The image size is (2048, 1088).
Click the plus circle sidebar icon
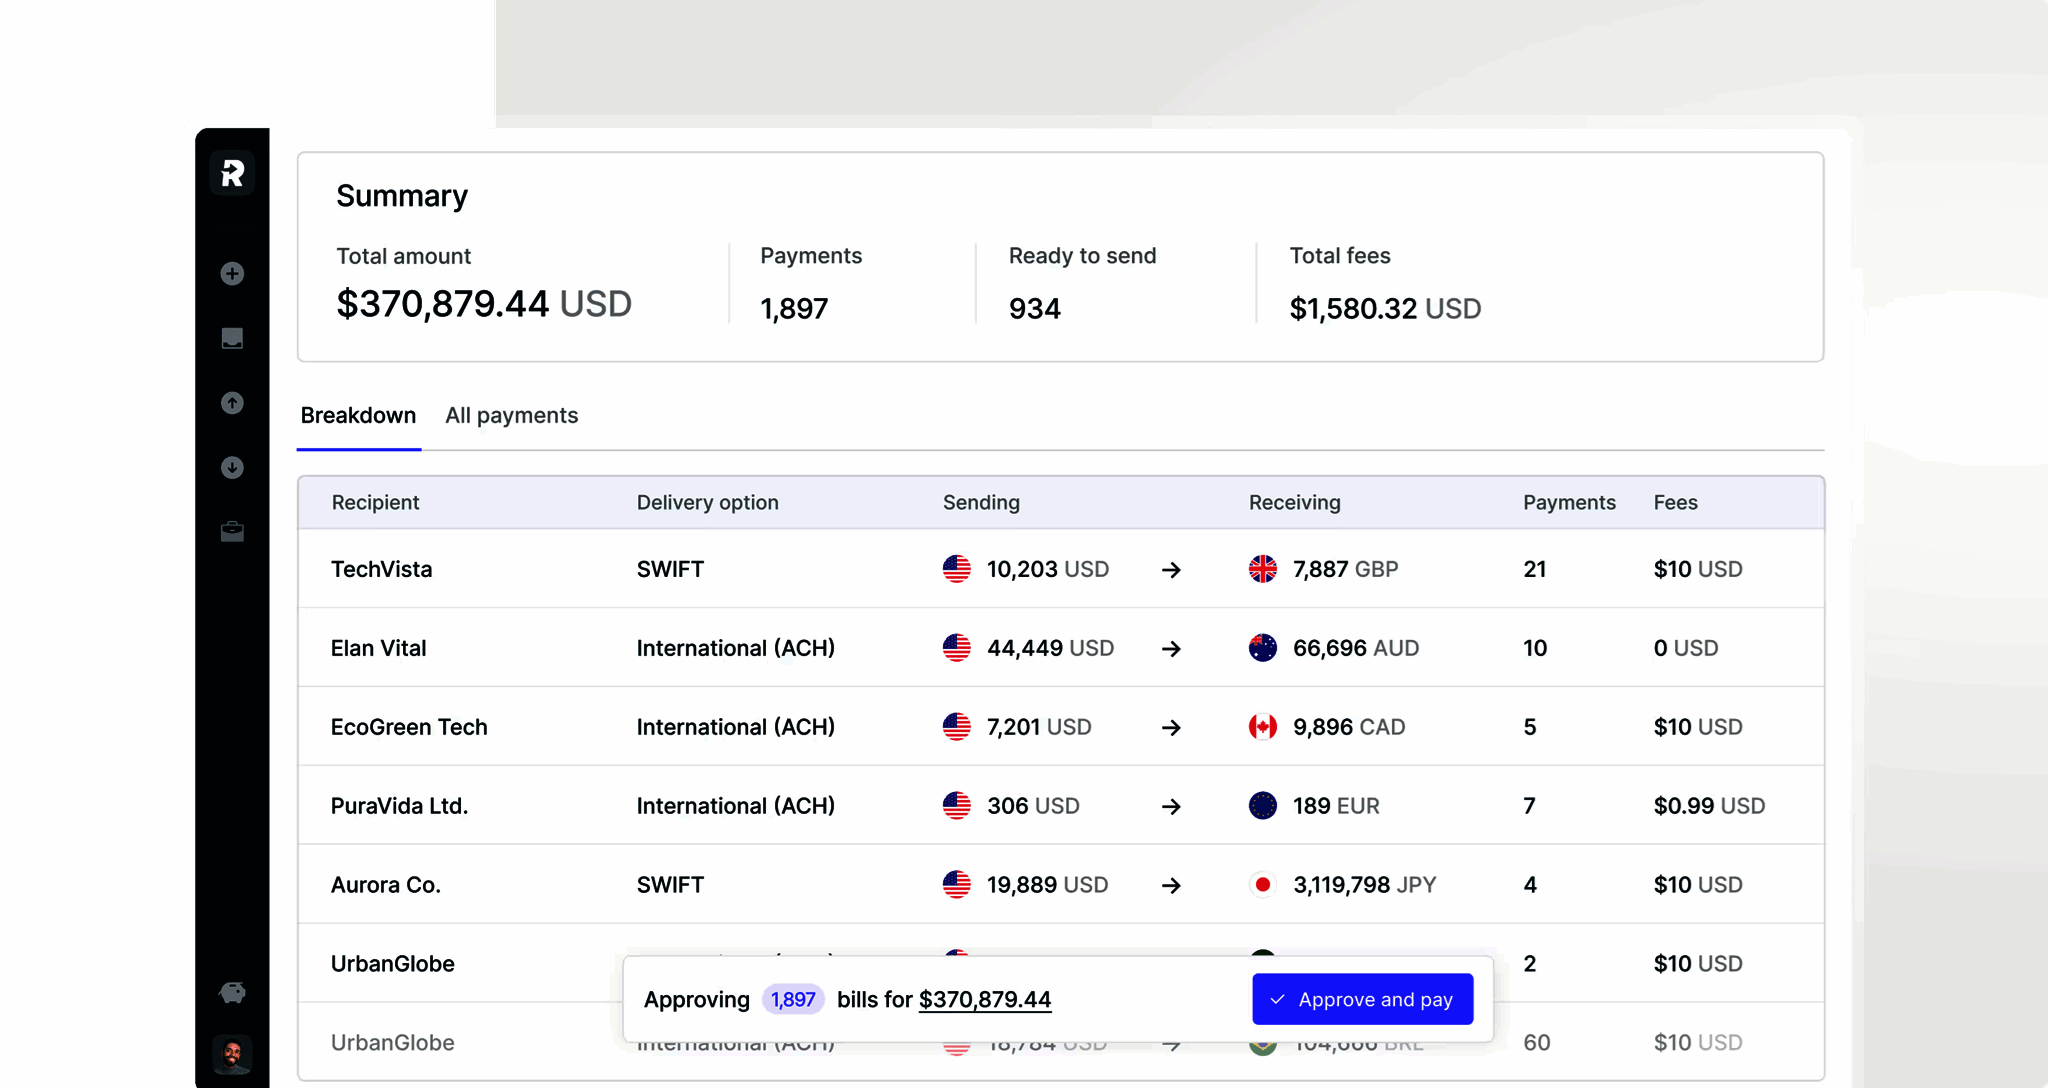(x=232, y=274)
